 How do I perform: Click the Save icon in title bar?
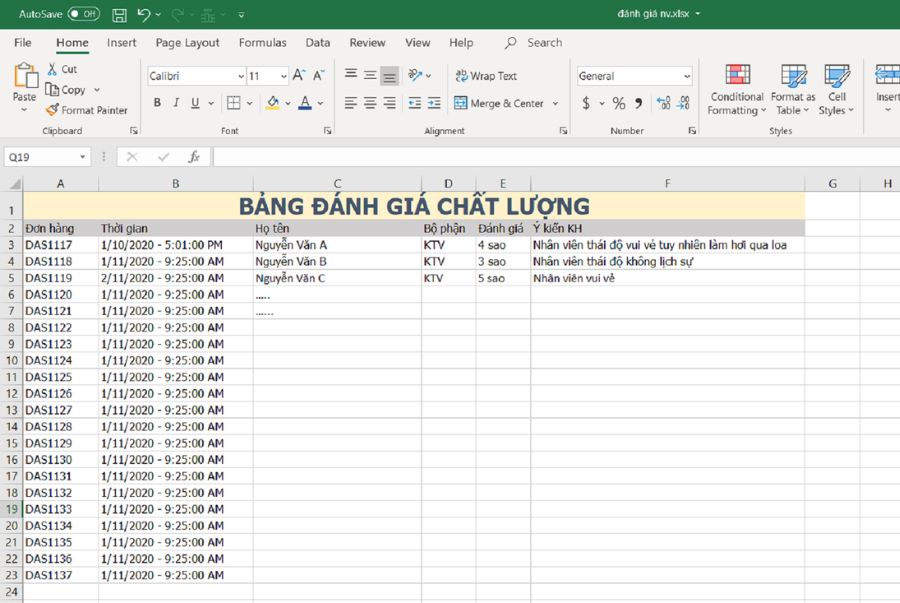pyautogui.click(x=119, y=15)
